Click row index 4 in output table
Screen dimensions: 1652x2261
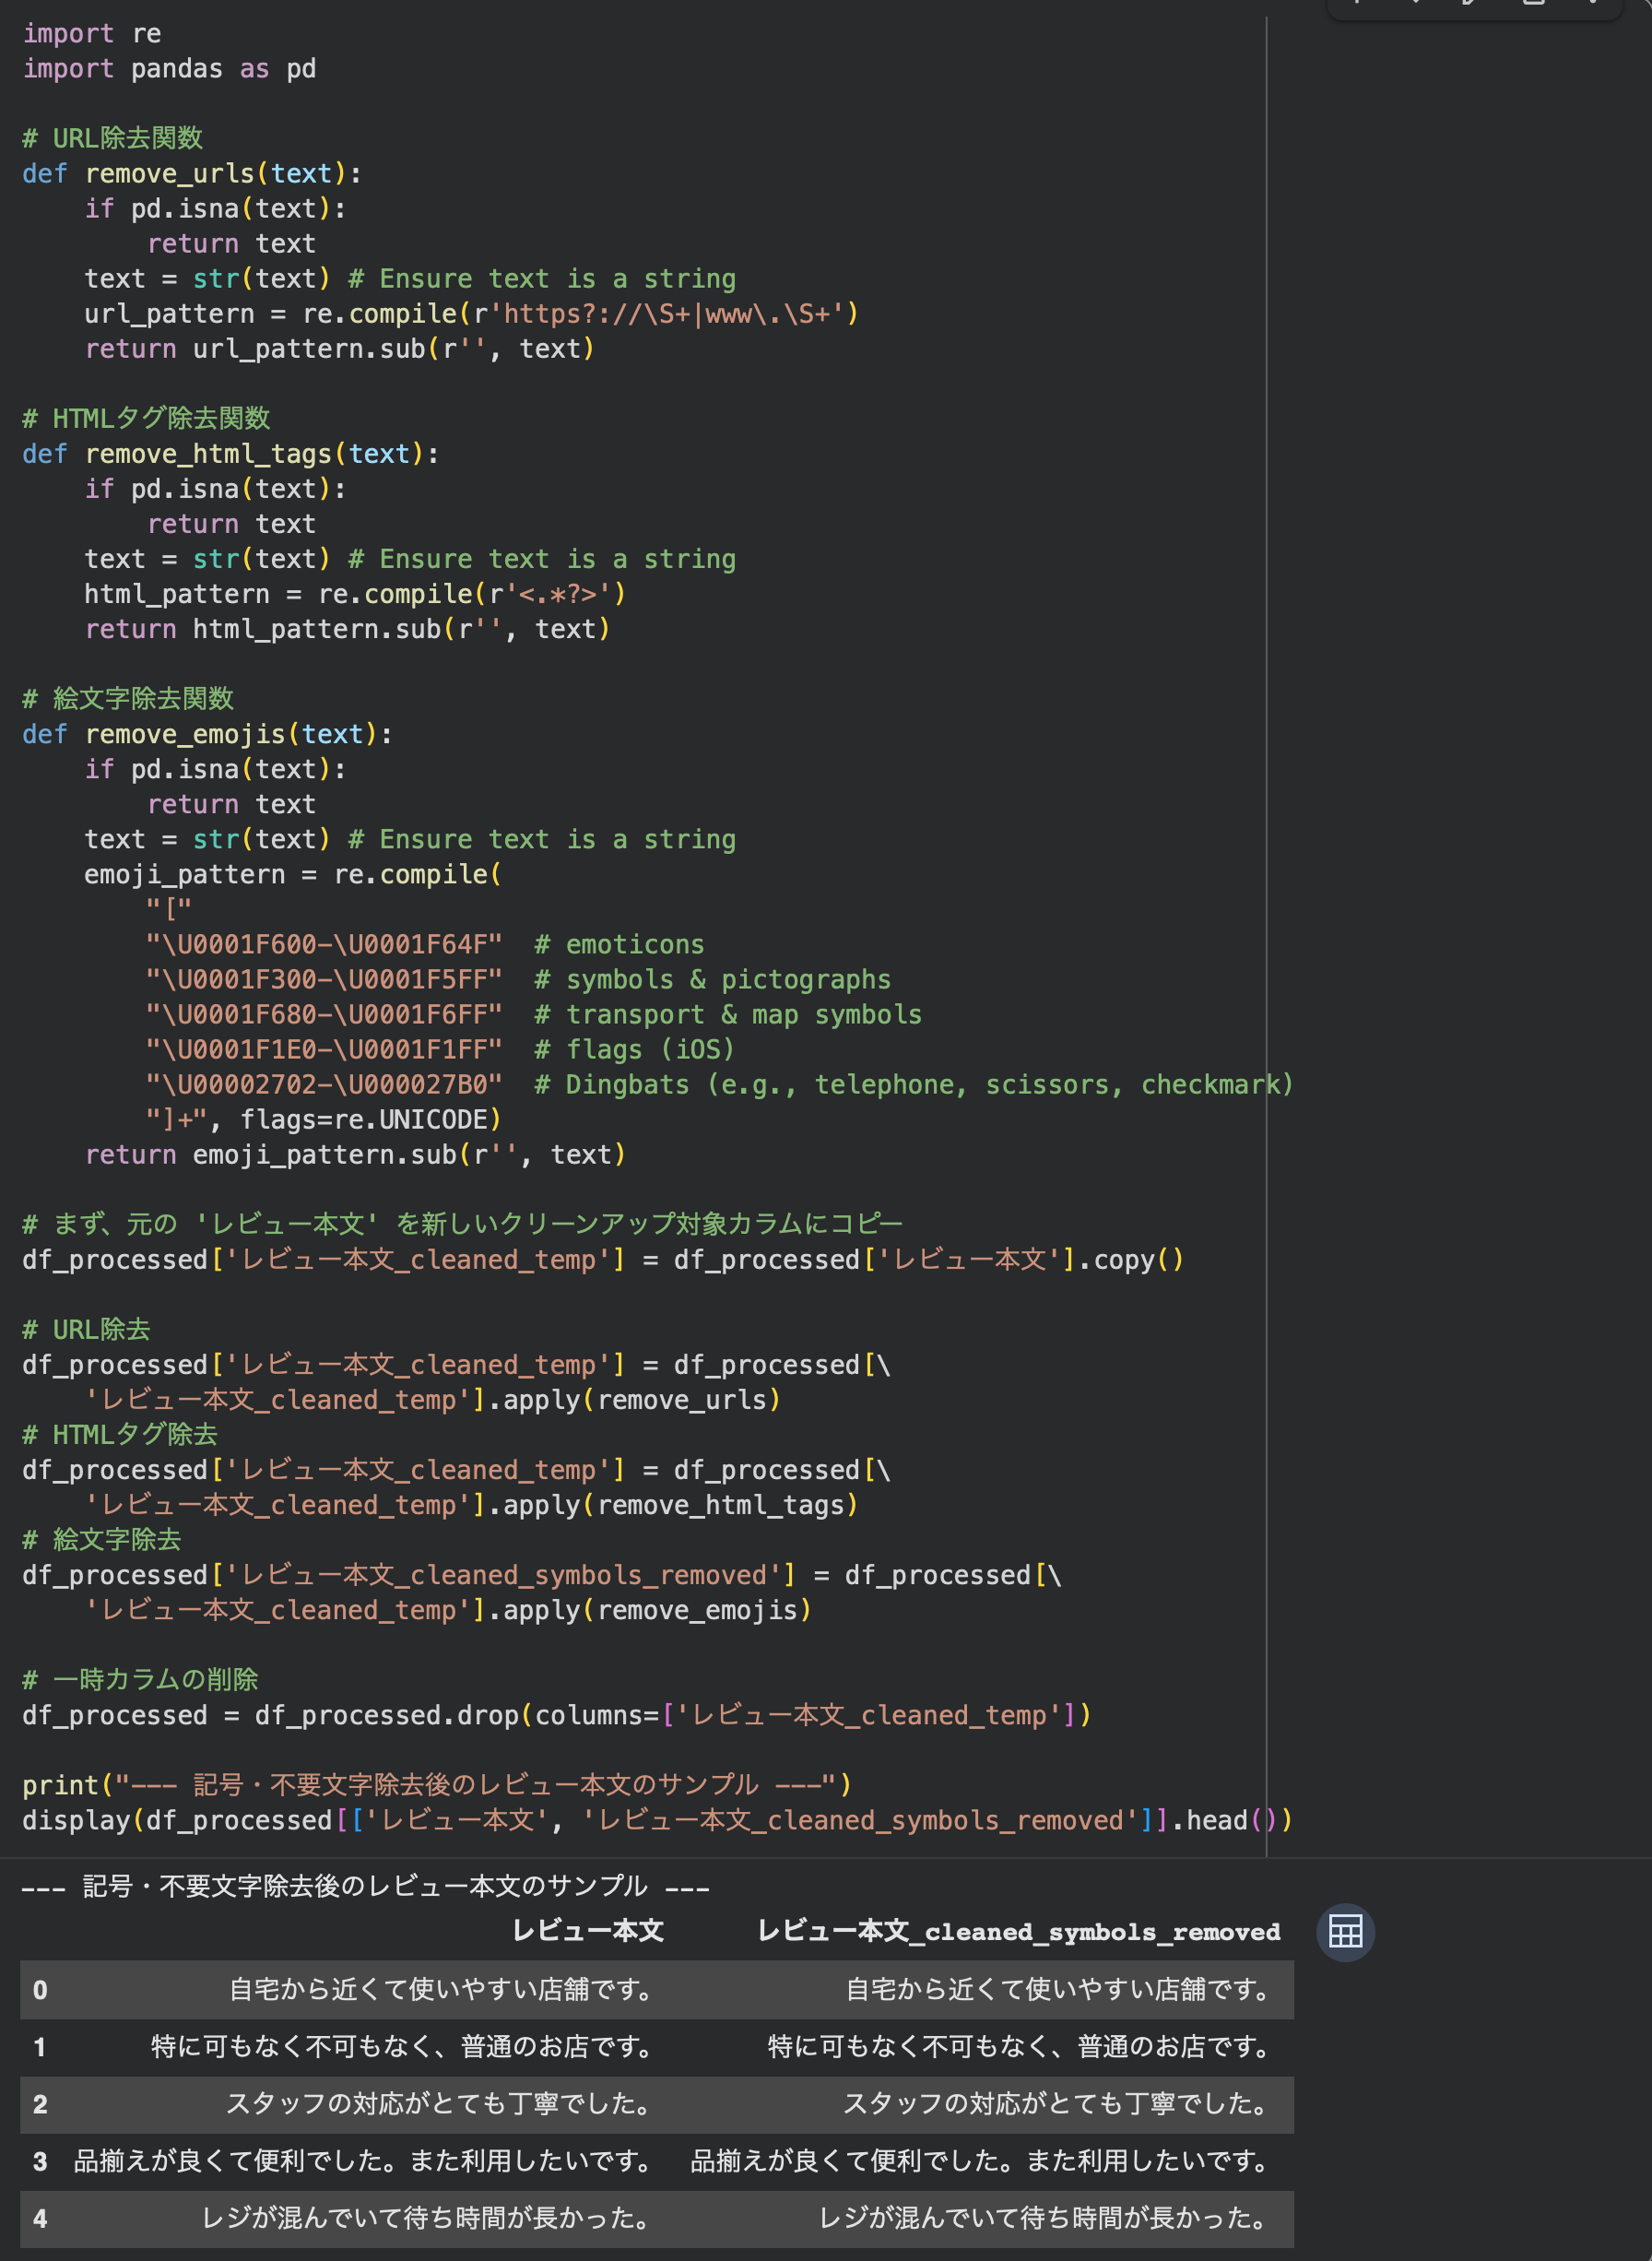(40, 2218)
